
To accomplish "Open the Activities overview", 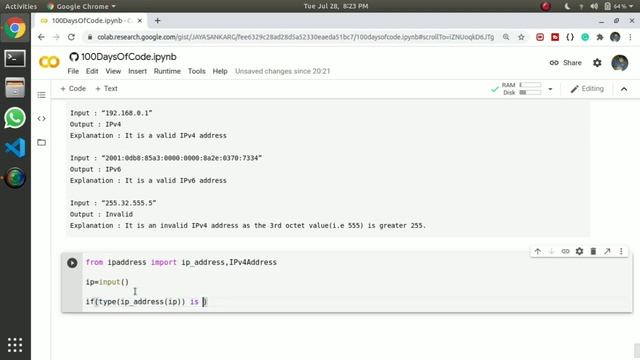I will pyautogui.click(x=21, y=6).
